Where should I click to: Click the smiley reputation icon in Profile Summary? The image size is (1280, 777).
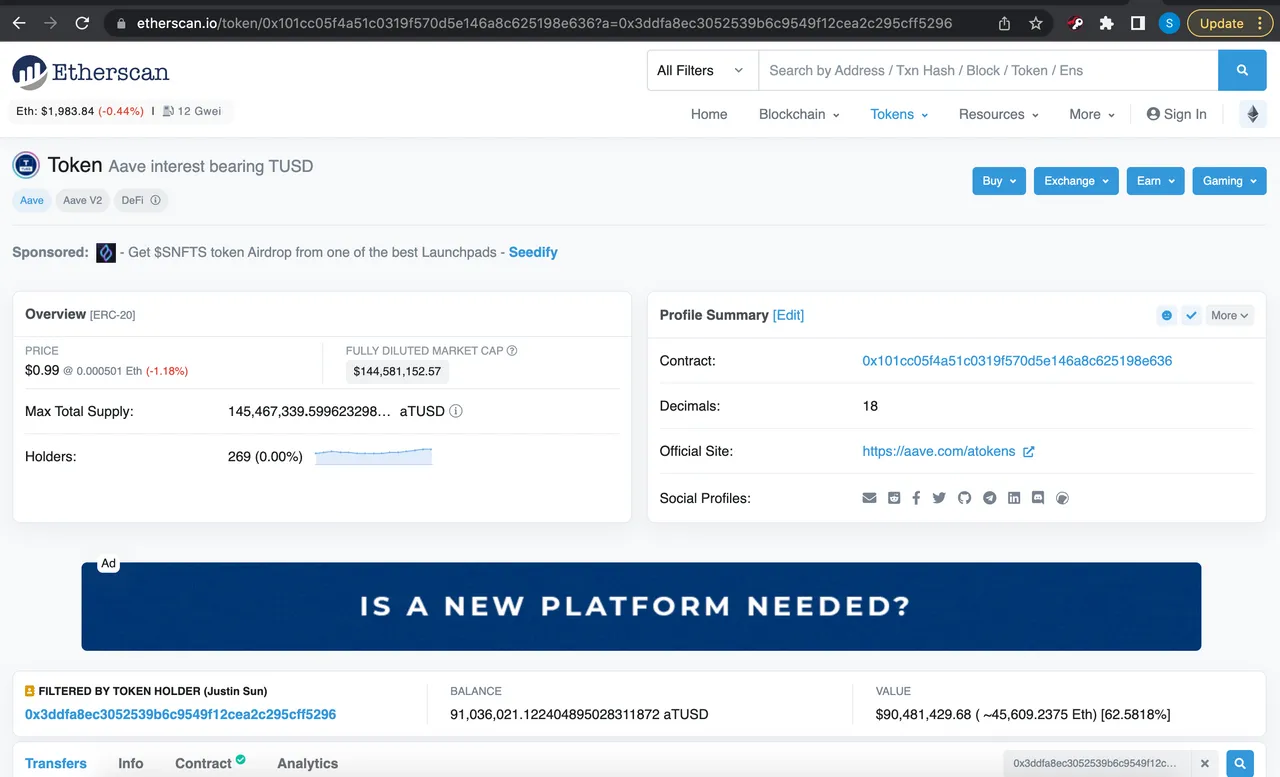pyautogui.click(x=1166, y=315)
